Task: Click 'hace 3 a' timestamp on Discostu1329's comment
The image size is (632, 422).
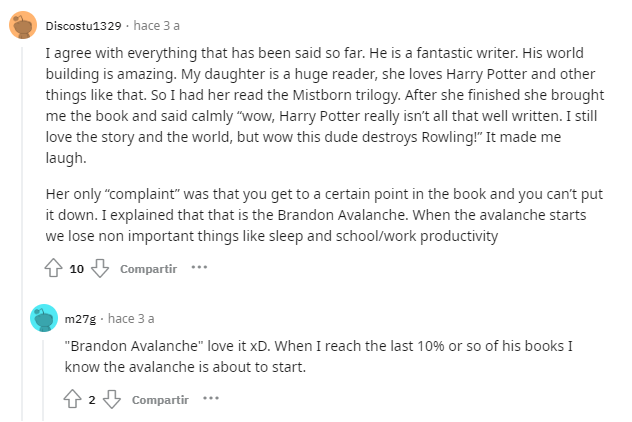Action: pyautogui.click(x=154, y=24)
